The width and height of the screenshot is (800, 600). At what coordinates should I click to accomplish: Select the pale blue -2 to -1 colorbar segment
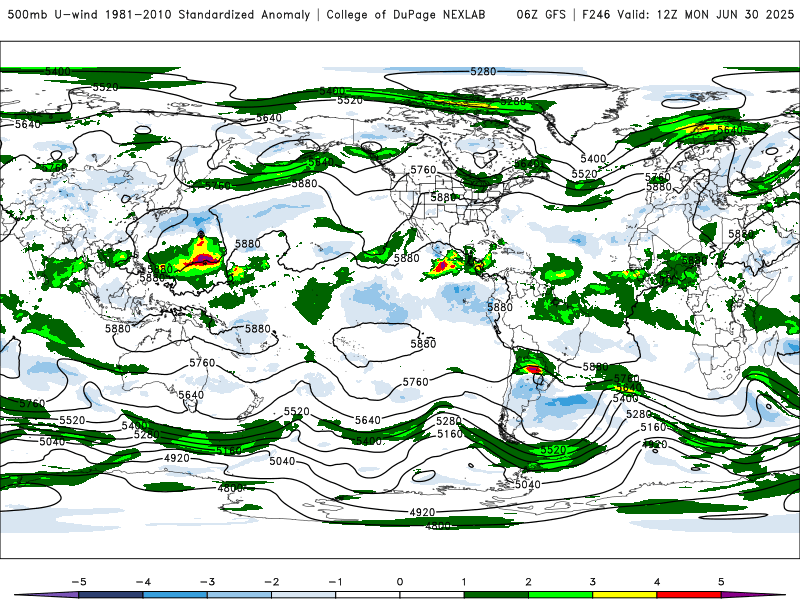(x=304, y=595)
